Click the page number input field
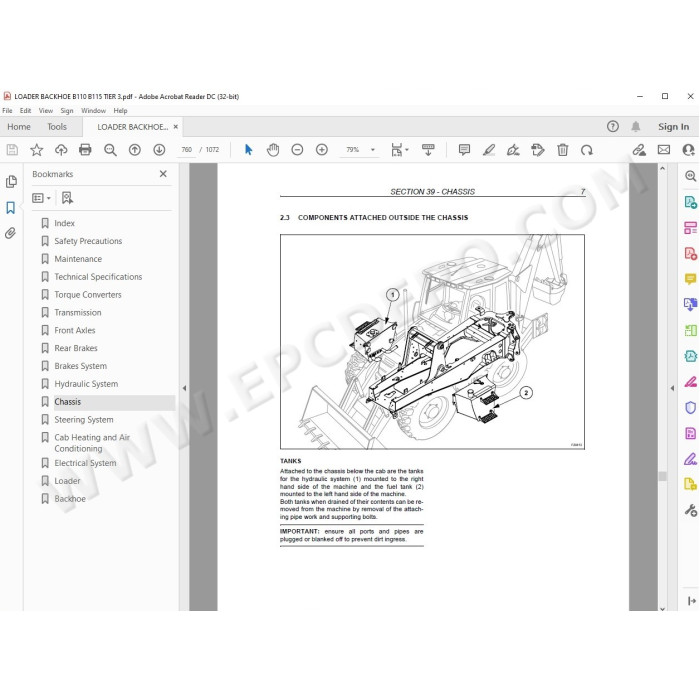Viewport: 700px width, 700px height. tap(186, 150)
